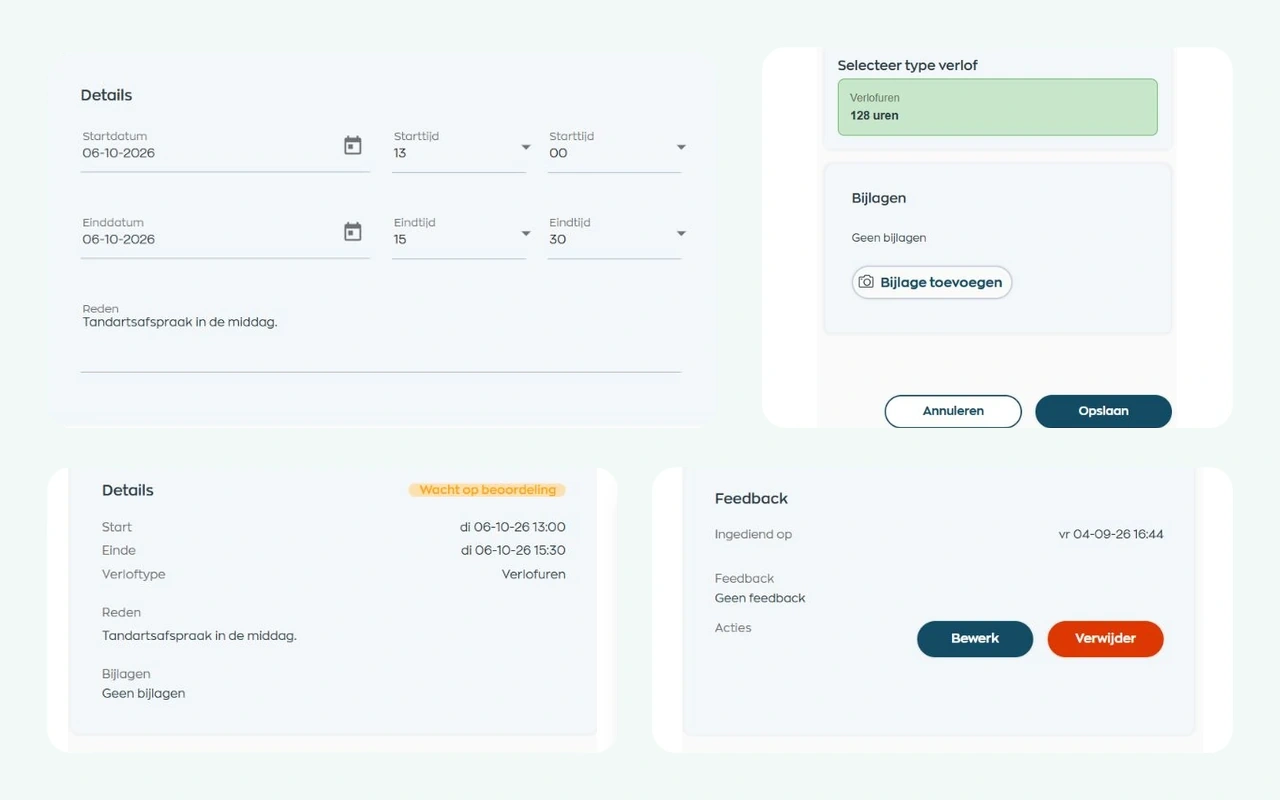Save the leave request with Opslaan
This screenshot has width=1280, height=800.
tap(1103, 411)
